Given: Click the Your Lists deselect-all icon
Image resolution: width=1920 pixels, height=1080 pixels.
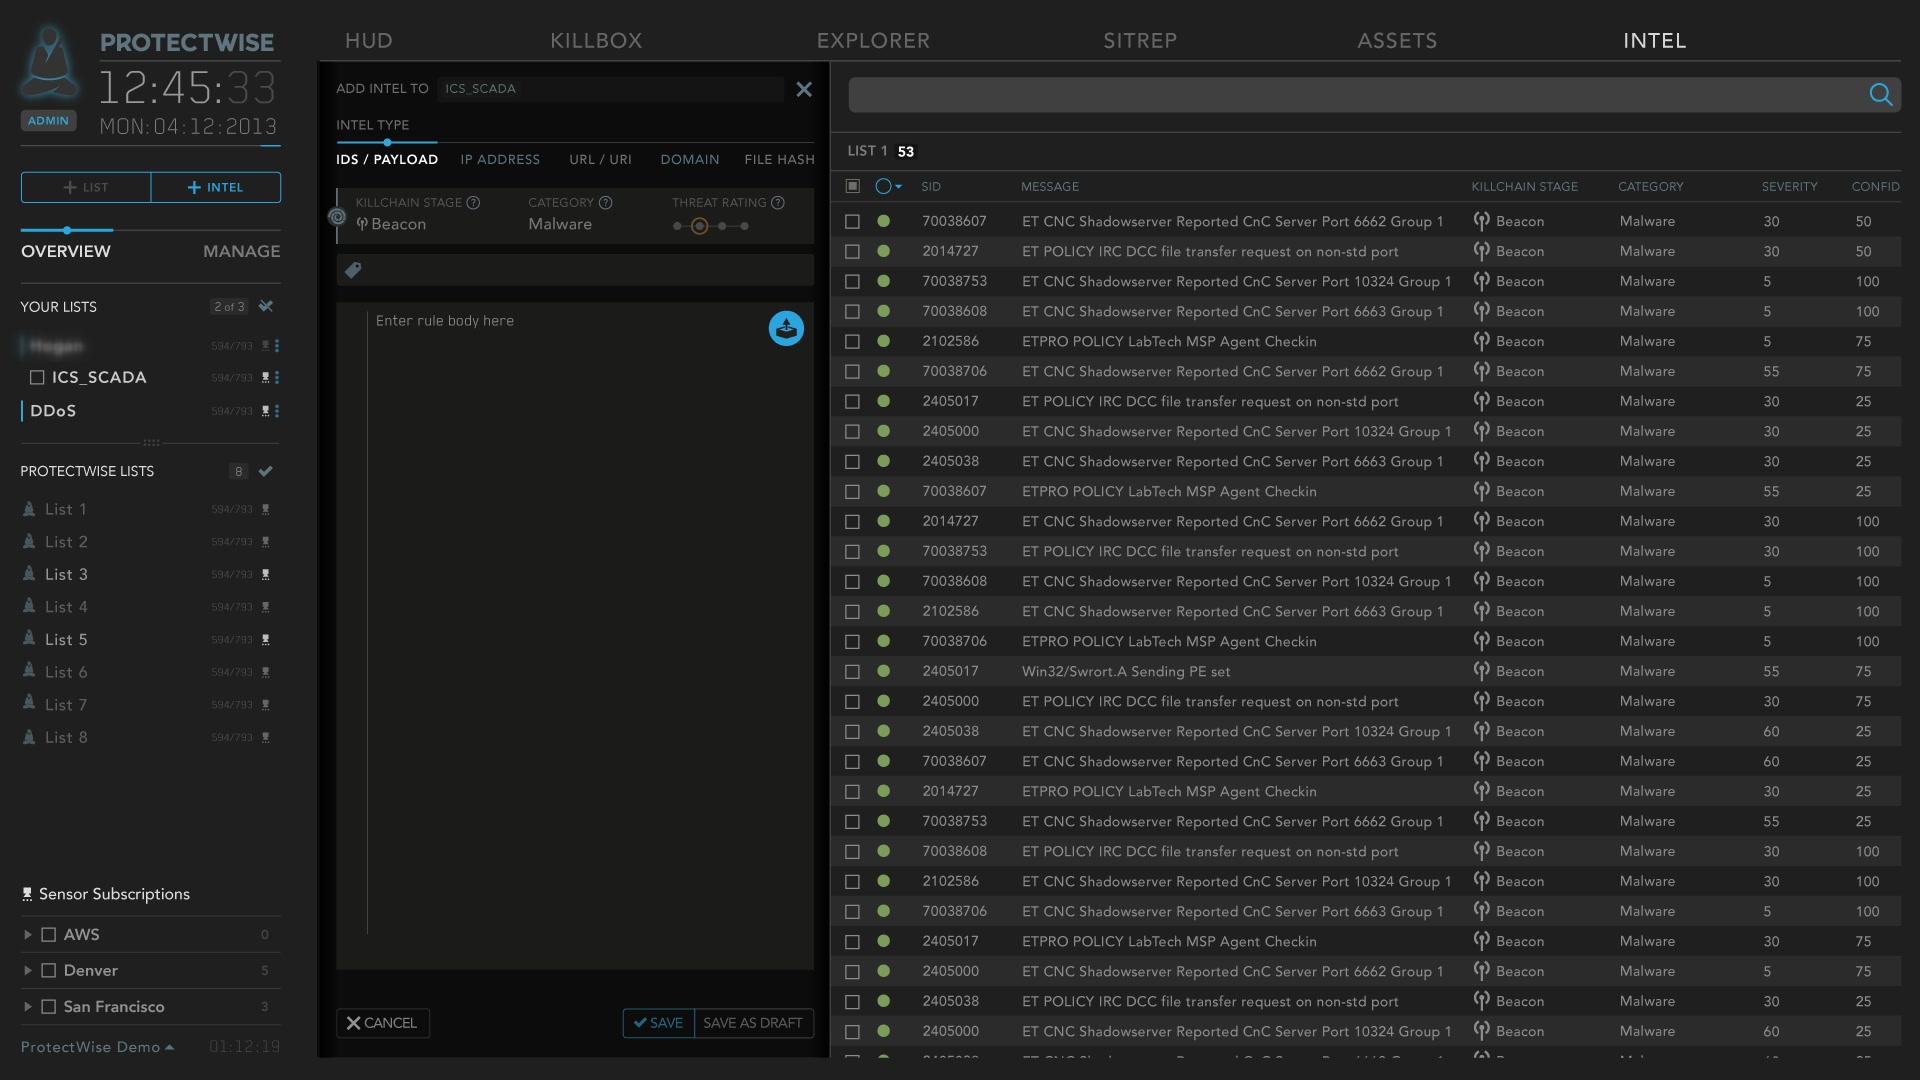Looking at the screenshot, I should click(266, 306).
